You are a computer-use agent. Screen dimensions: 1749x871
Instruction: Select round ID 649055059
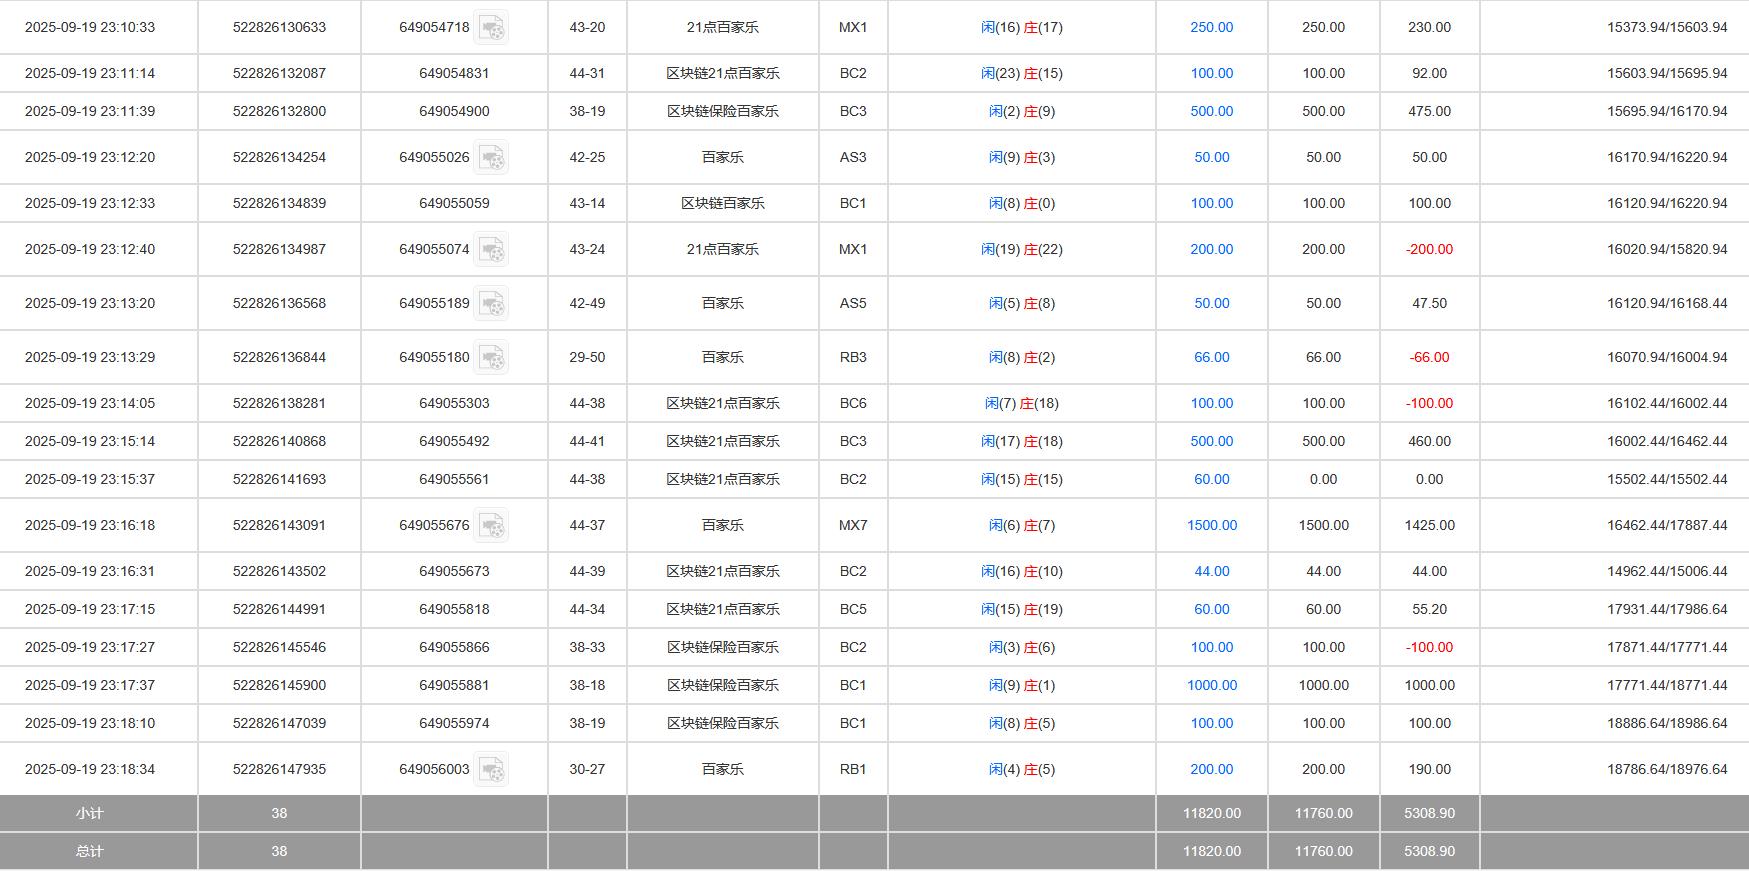coord(454,203)
